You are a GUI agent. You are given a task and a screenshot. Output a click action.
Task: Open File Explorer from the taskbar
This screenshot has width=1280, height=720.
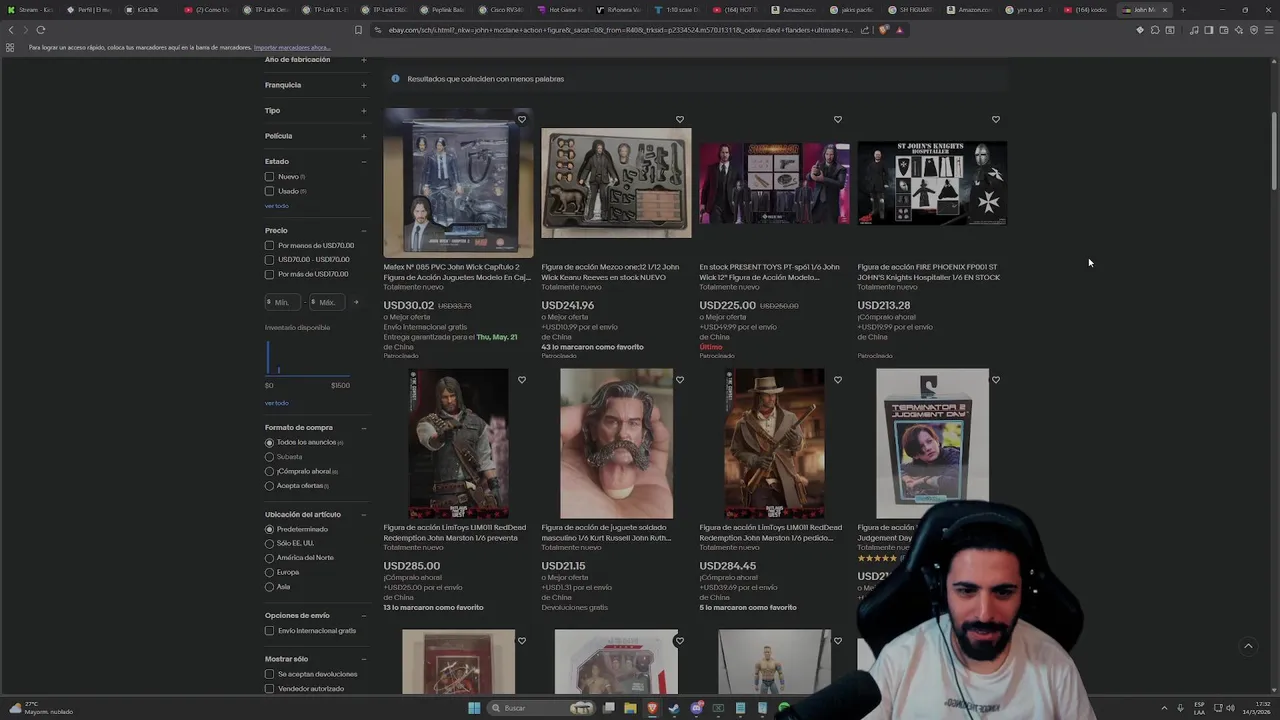pos(630,708)
